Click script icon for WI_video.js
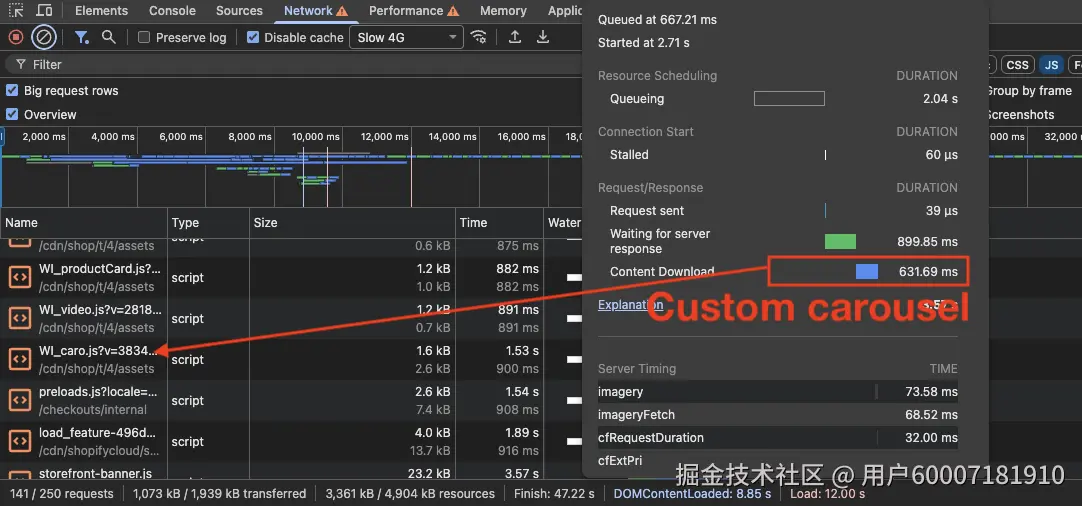Image resolution: width=1082 pixels, height=506 pixels. (x=20, y=318)
